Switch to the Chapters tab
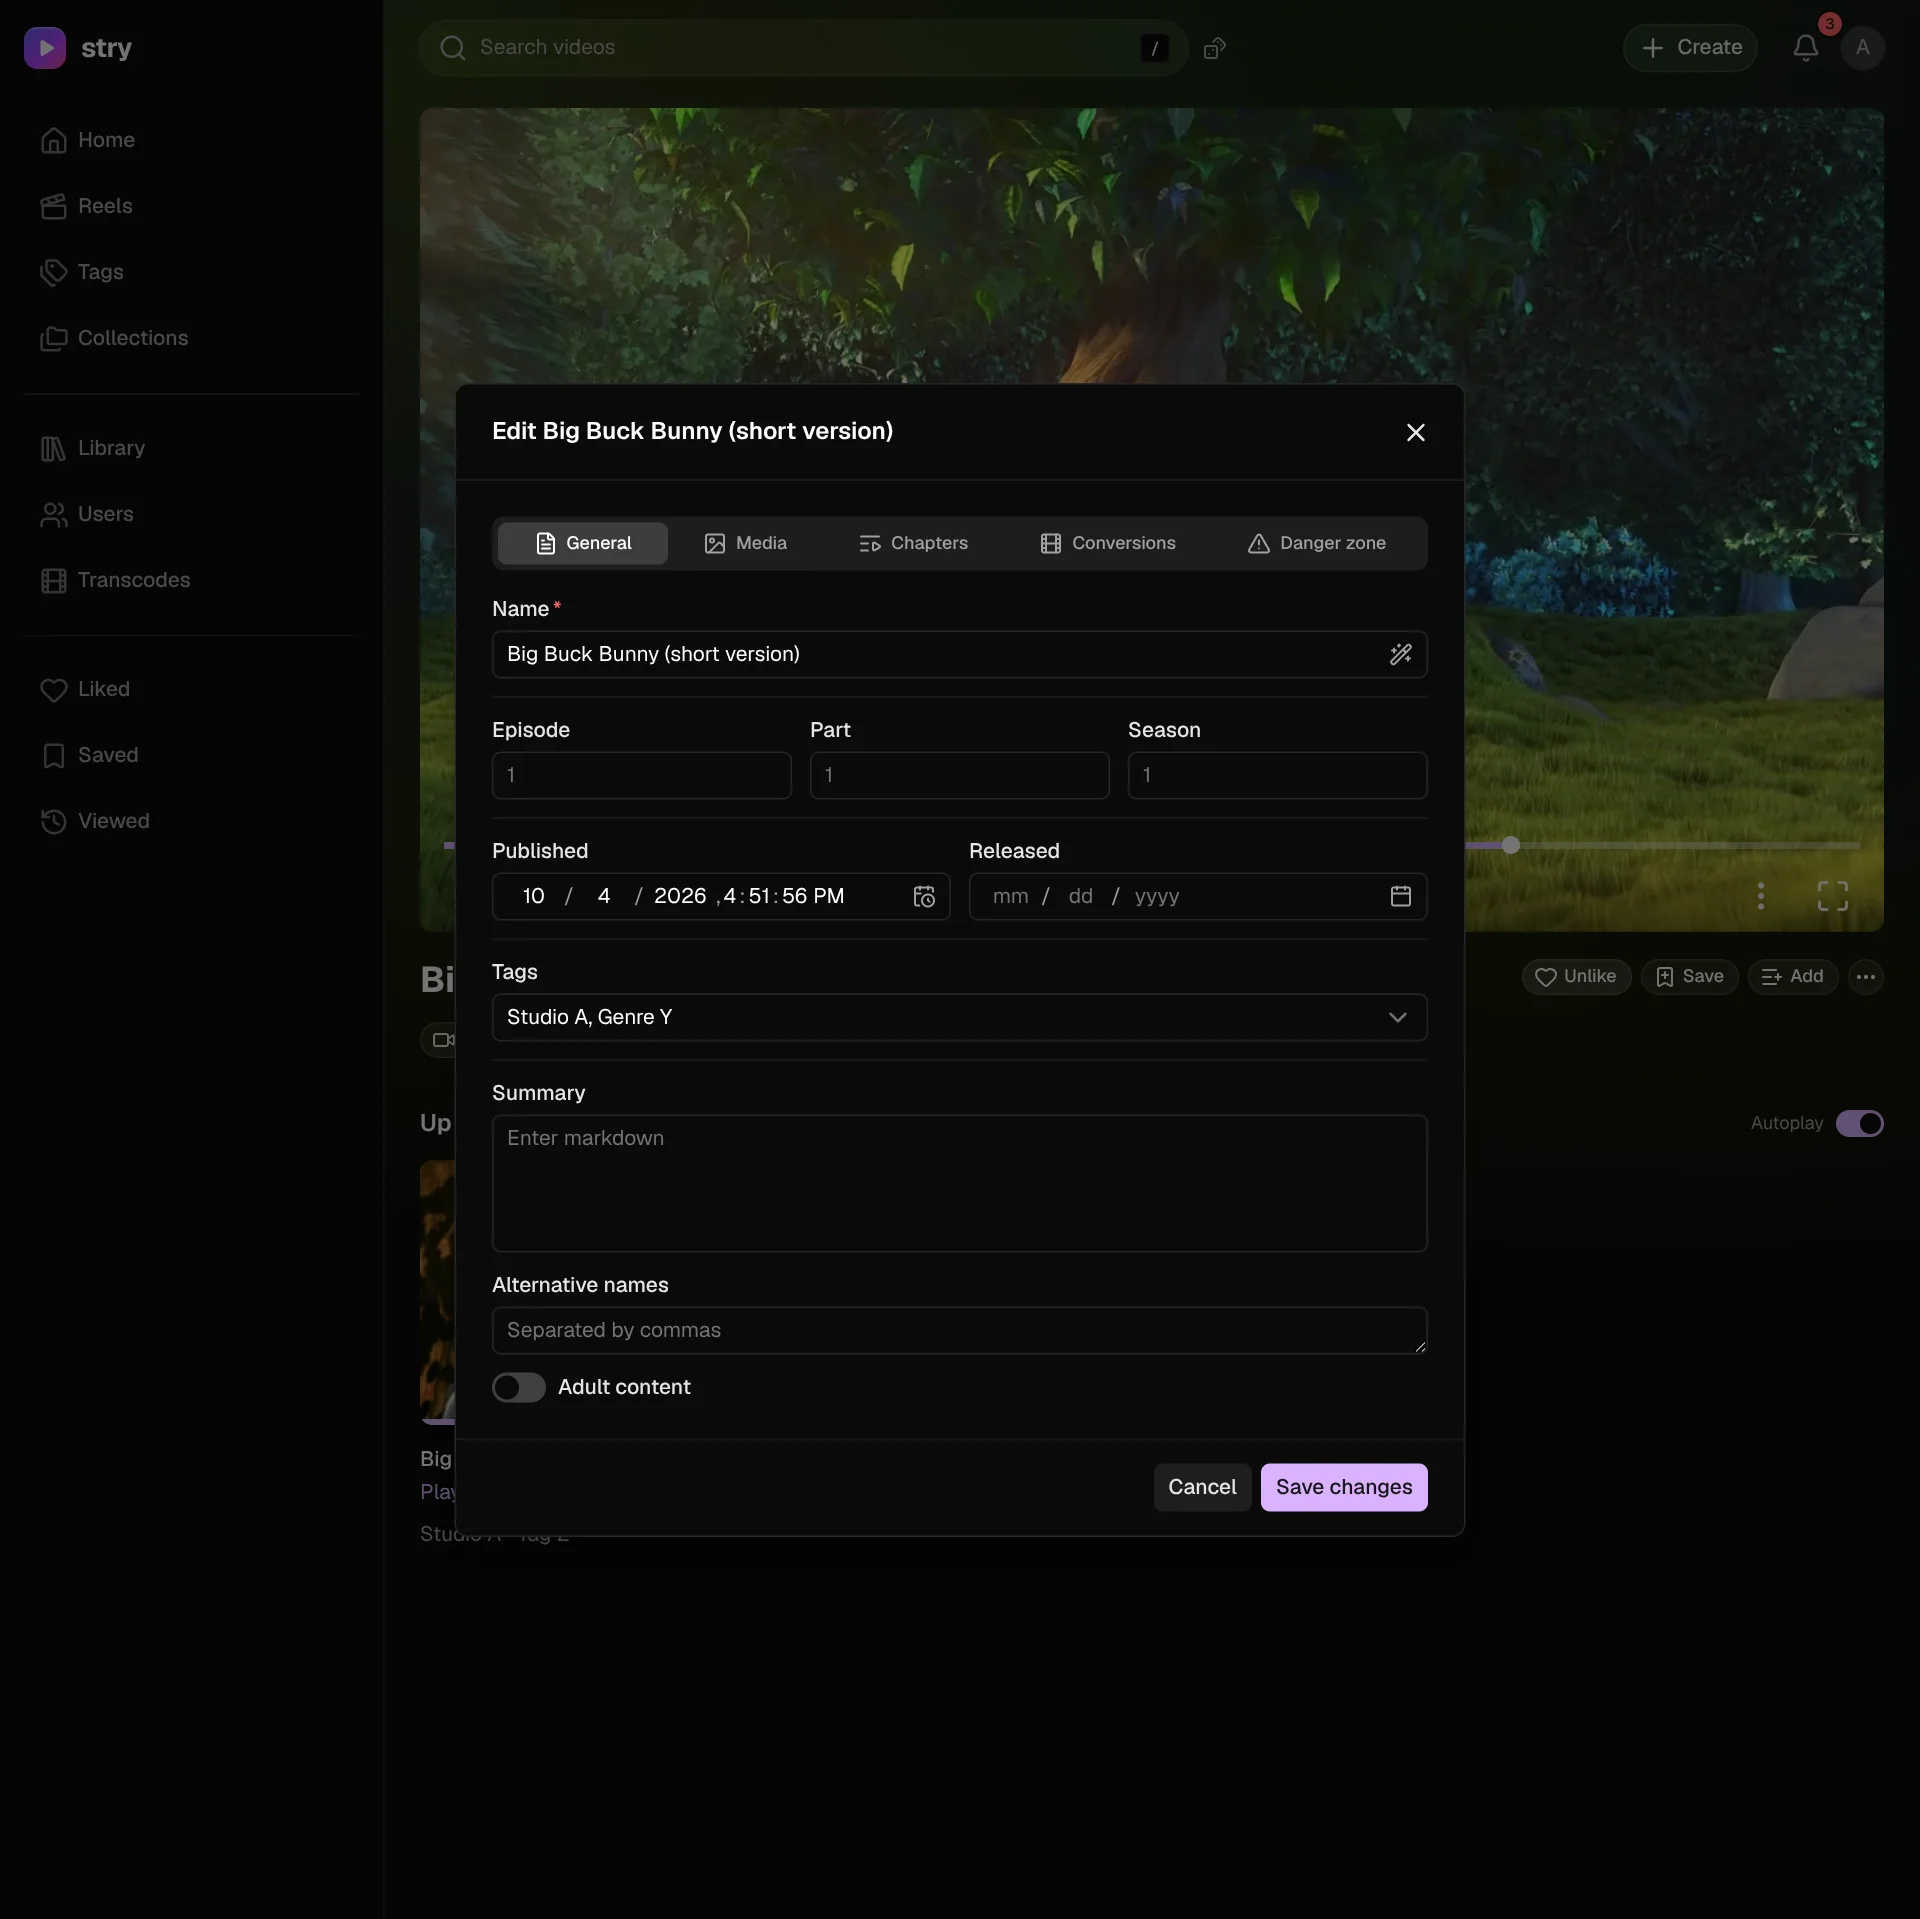The image size is (1920, 1919). click(x=913, y=543)
